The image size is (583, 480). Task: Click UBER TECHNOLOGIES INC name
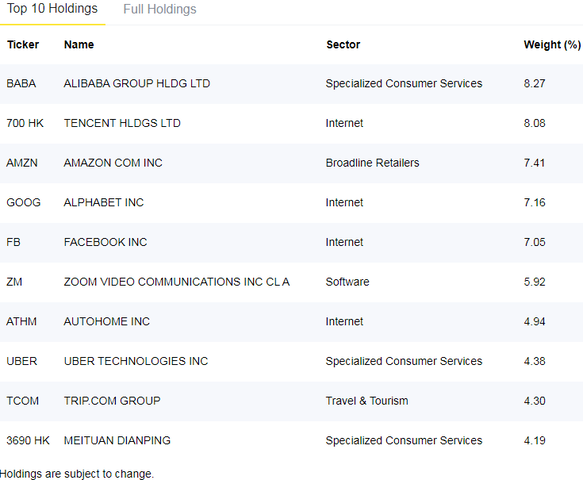(136, 361)
